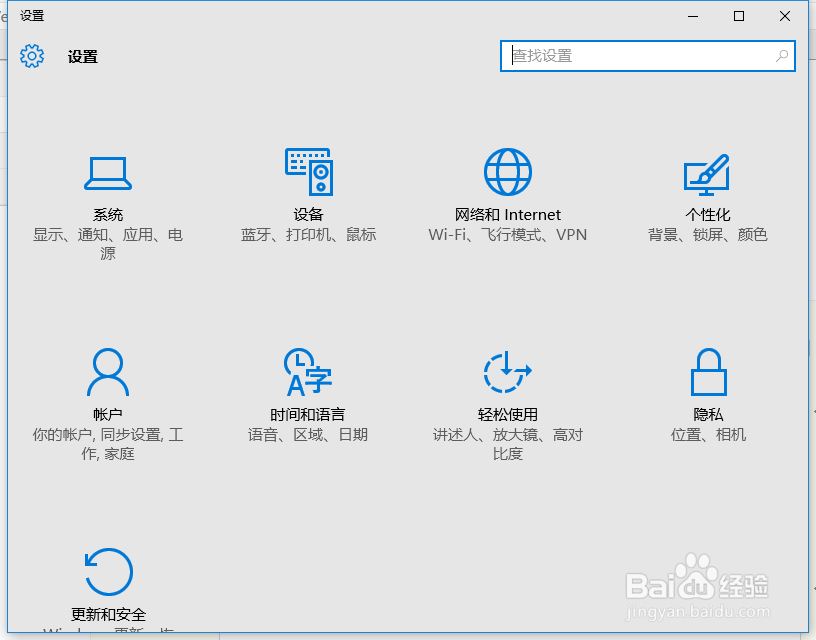Viewport: 816px width, 640px height.
Task: Click the 时间和语言 category title
Action: 308,414
